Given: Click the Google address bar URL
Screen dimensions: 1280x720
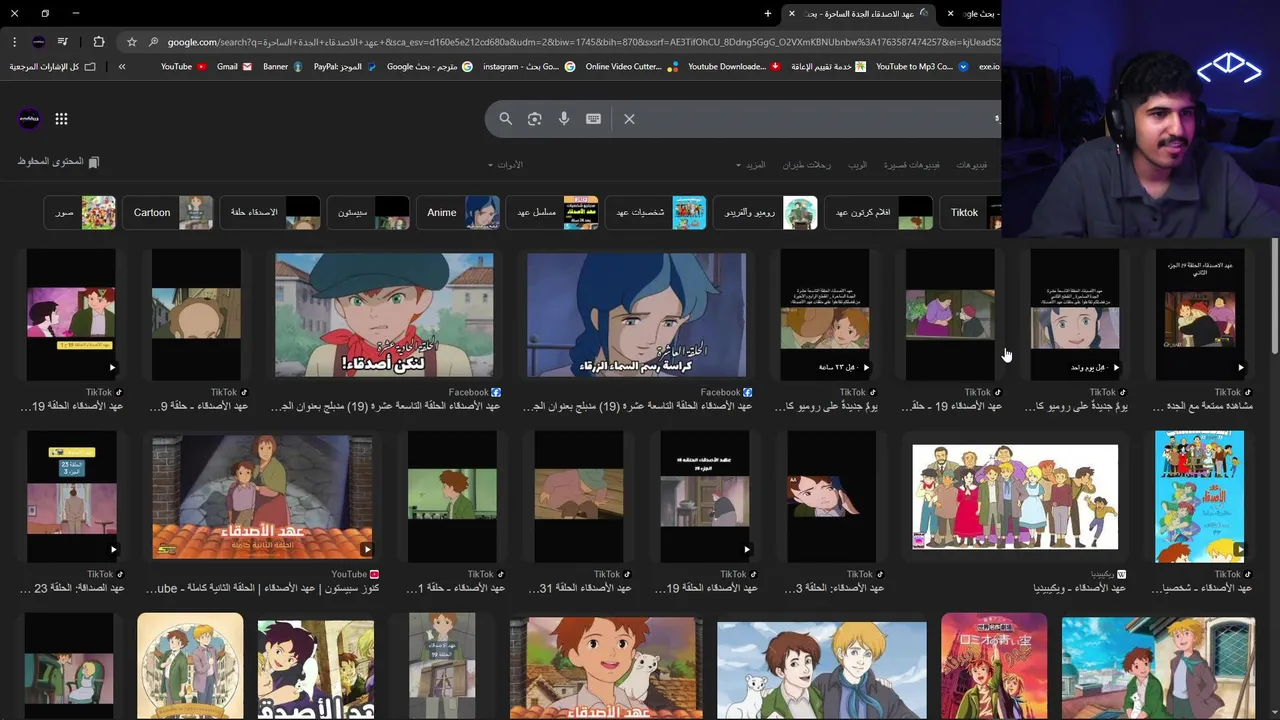Looking at the screenshot, I should coord(584,42).
